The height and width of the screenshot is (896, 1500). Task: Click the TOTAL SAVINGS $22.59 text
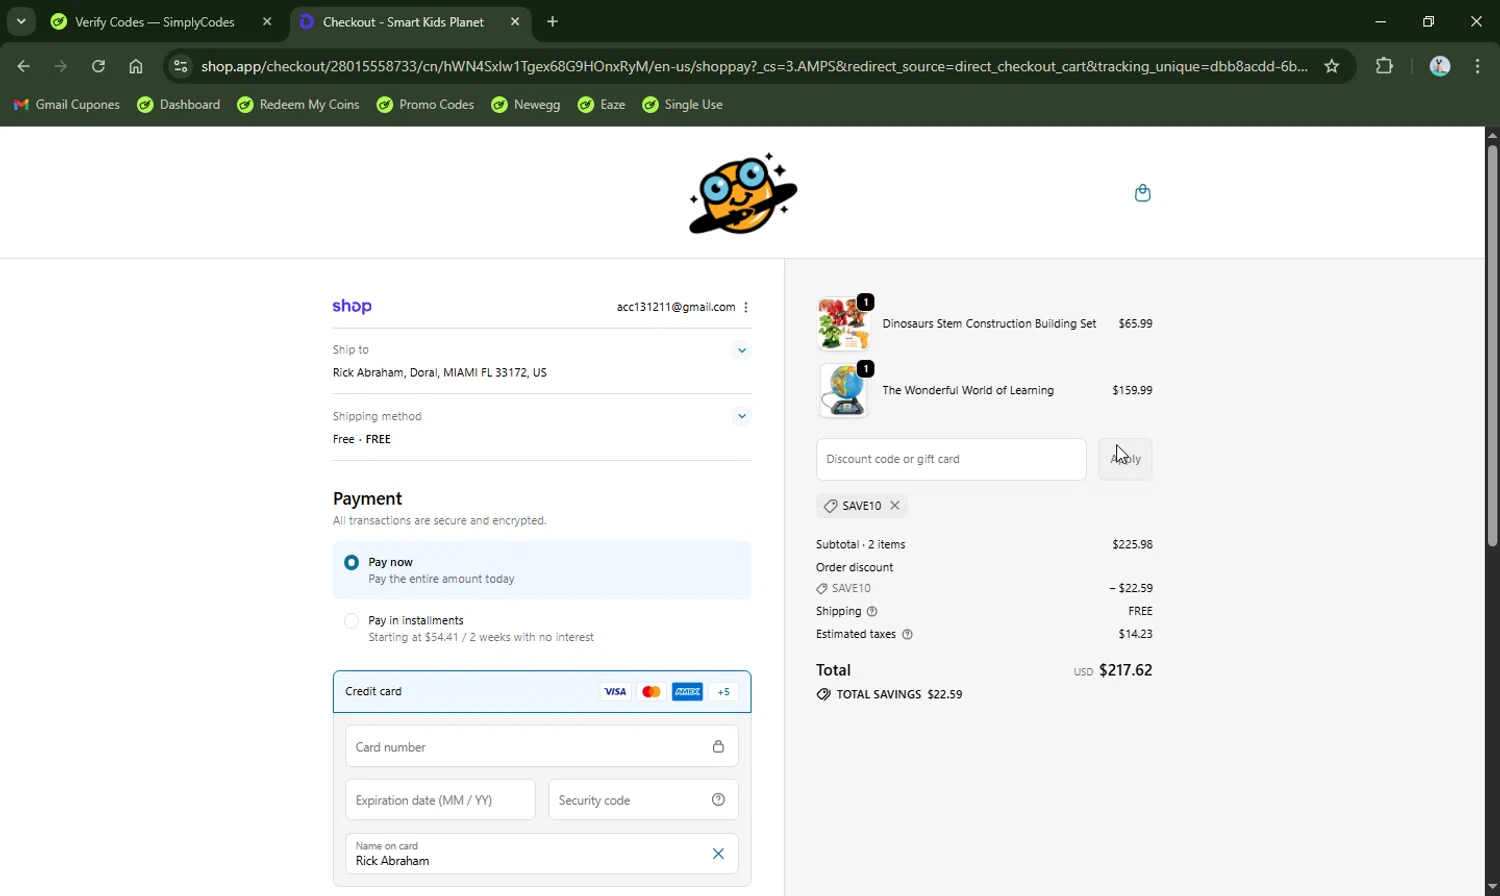click(899, 694)
